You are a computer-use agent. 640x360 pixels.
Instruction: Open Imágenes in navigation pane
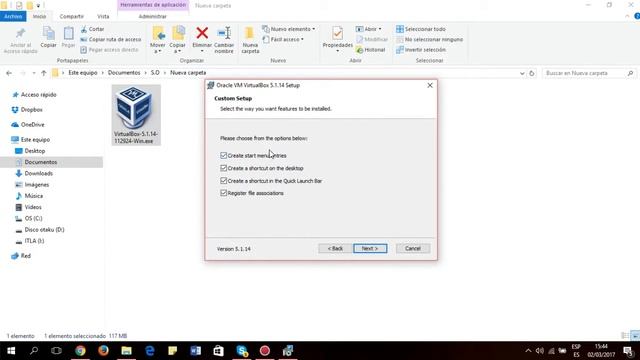(37, 184)
